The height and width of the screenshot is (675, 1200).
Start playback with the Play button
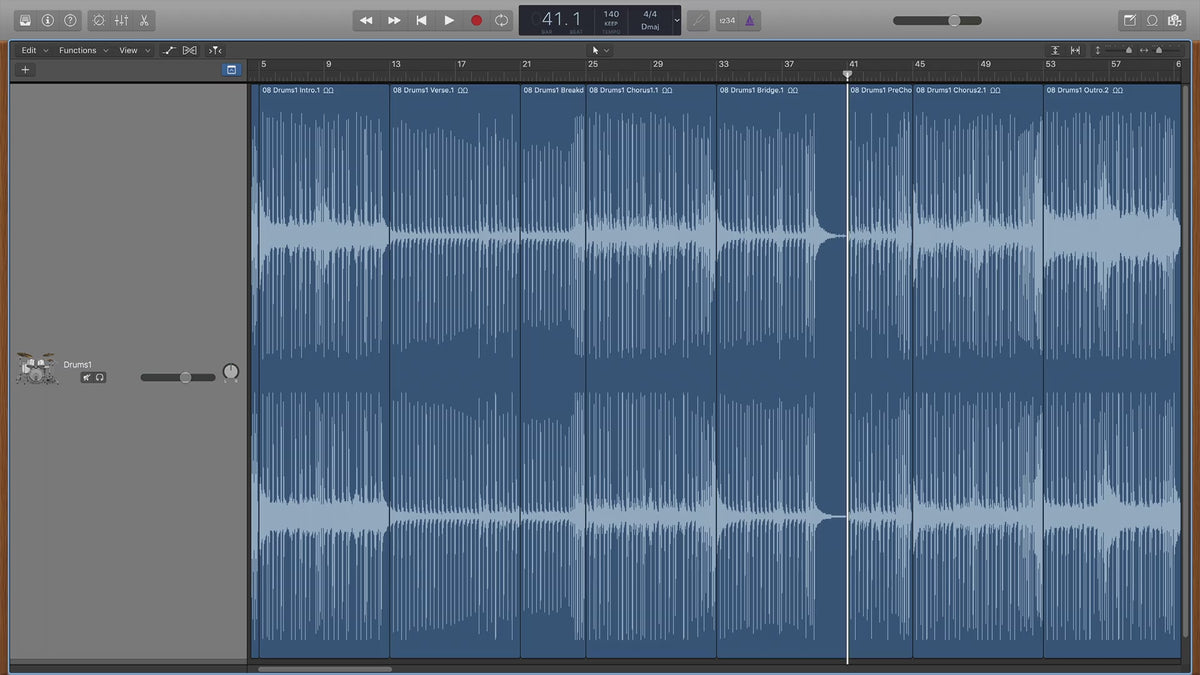pos(449,20)
